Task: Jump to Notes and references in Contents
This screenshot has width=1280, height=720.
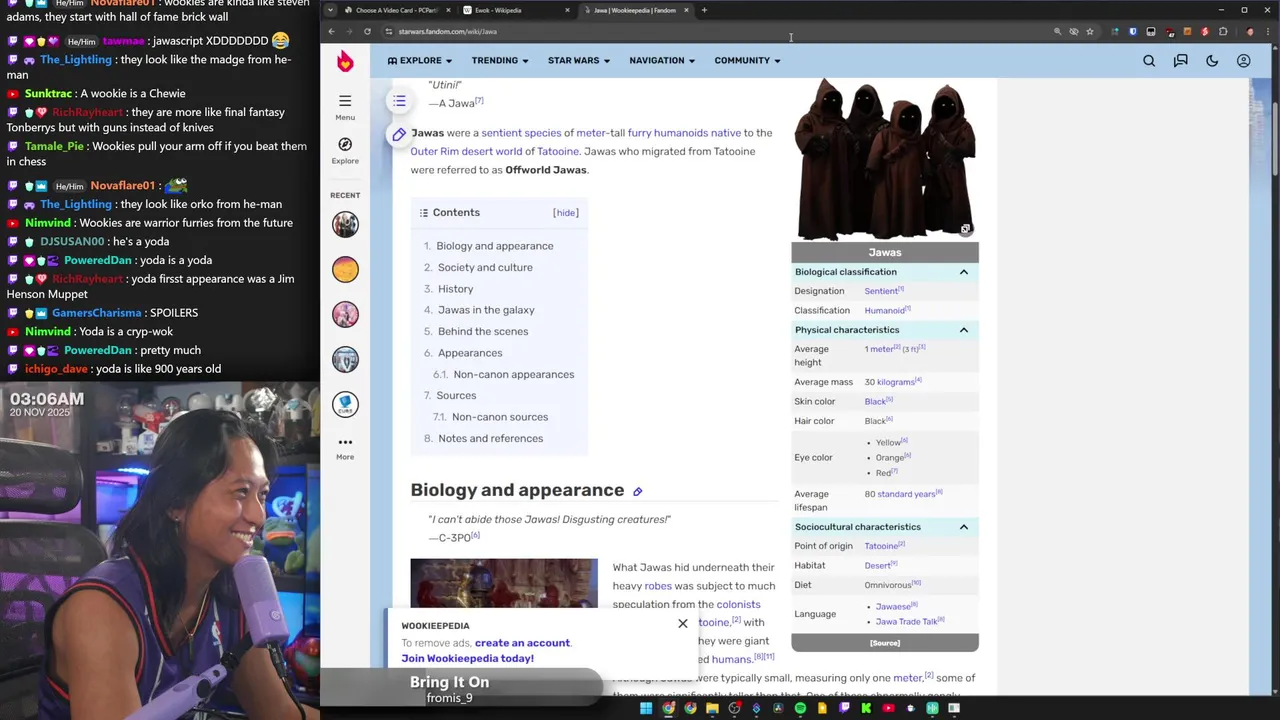Action: [x=490, y=439]
